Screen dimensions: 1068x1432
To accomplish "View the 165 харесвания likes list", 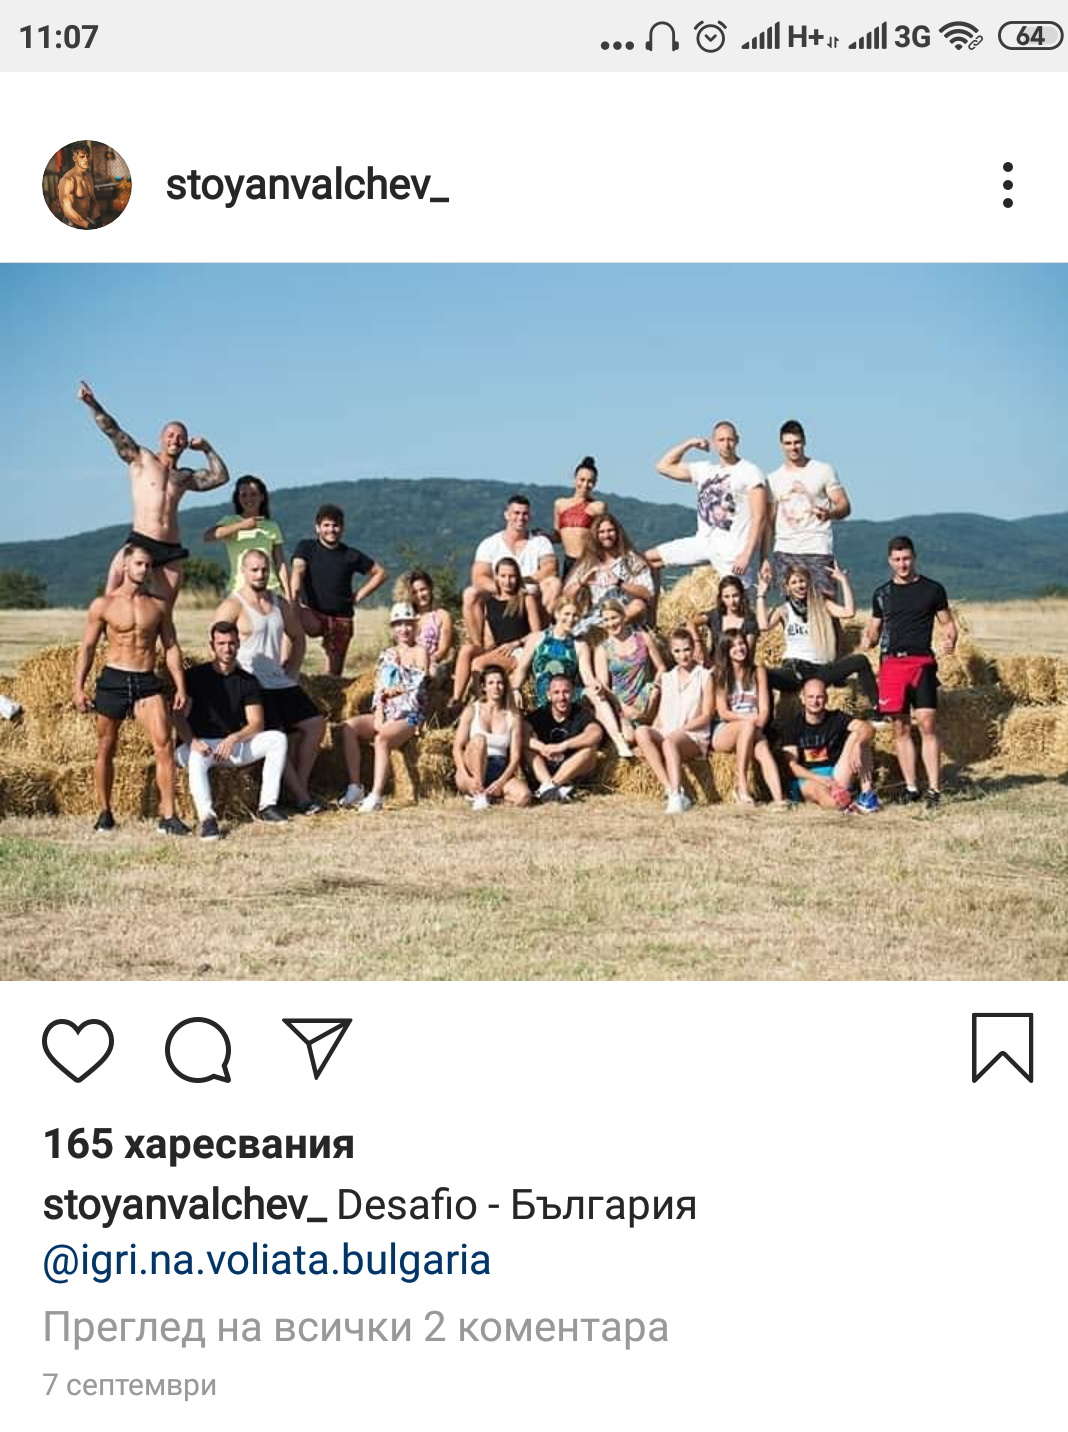I will (199, 1144).
